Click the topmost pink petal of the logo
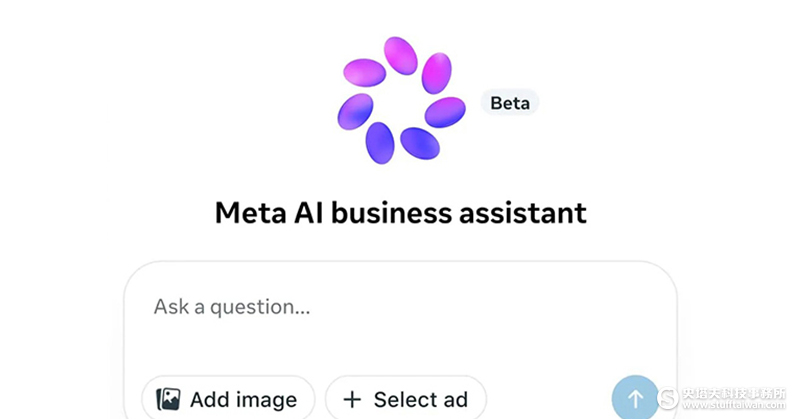 click(401, 55)
